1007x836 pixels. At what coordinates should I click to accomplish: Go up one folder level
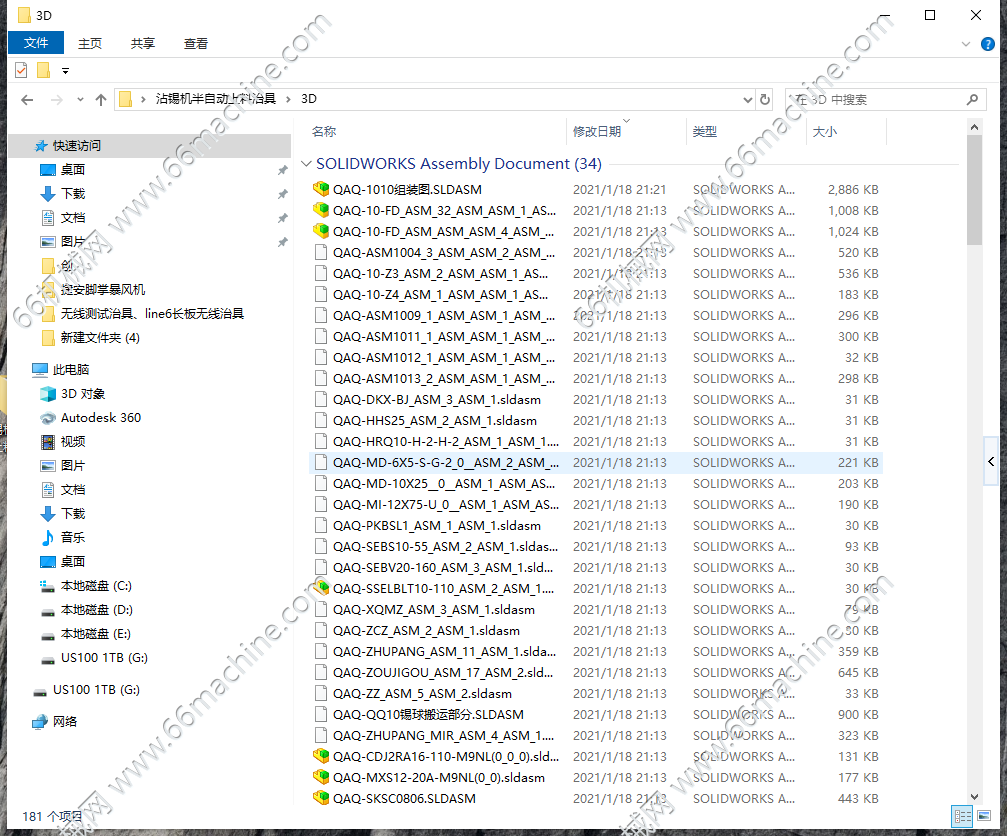[101, 100]
